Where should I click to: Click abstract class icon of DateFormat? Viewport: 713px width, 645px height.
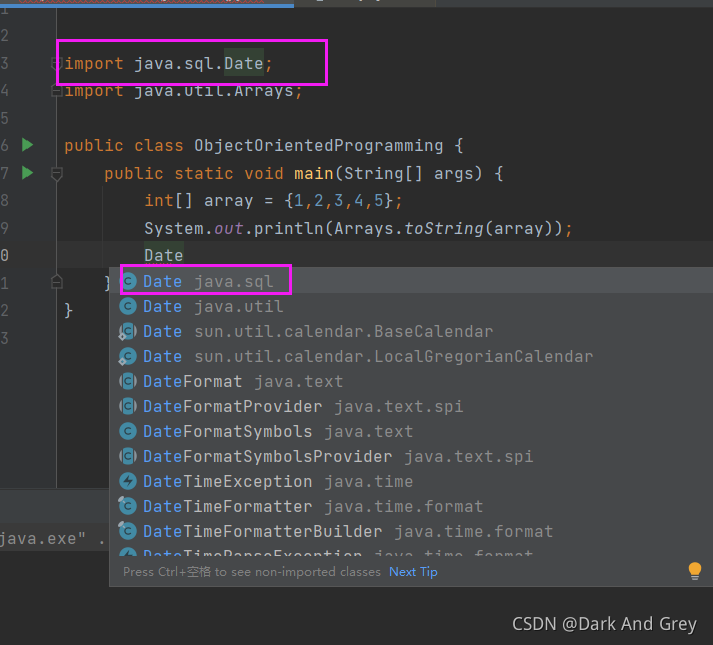click(128, 381)
